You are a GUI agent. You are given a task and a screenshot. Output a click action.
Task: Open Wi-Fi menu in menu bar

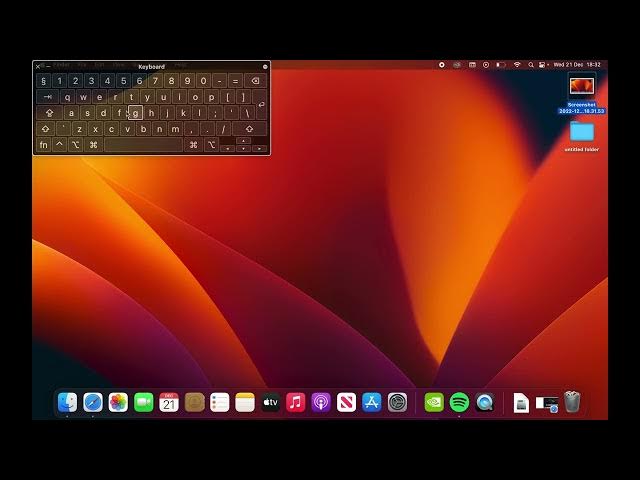click(x=517, y=65)
